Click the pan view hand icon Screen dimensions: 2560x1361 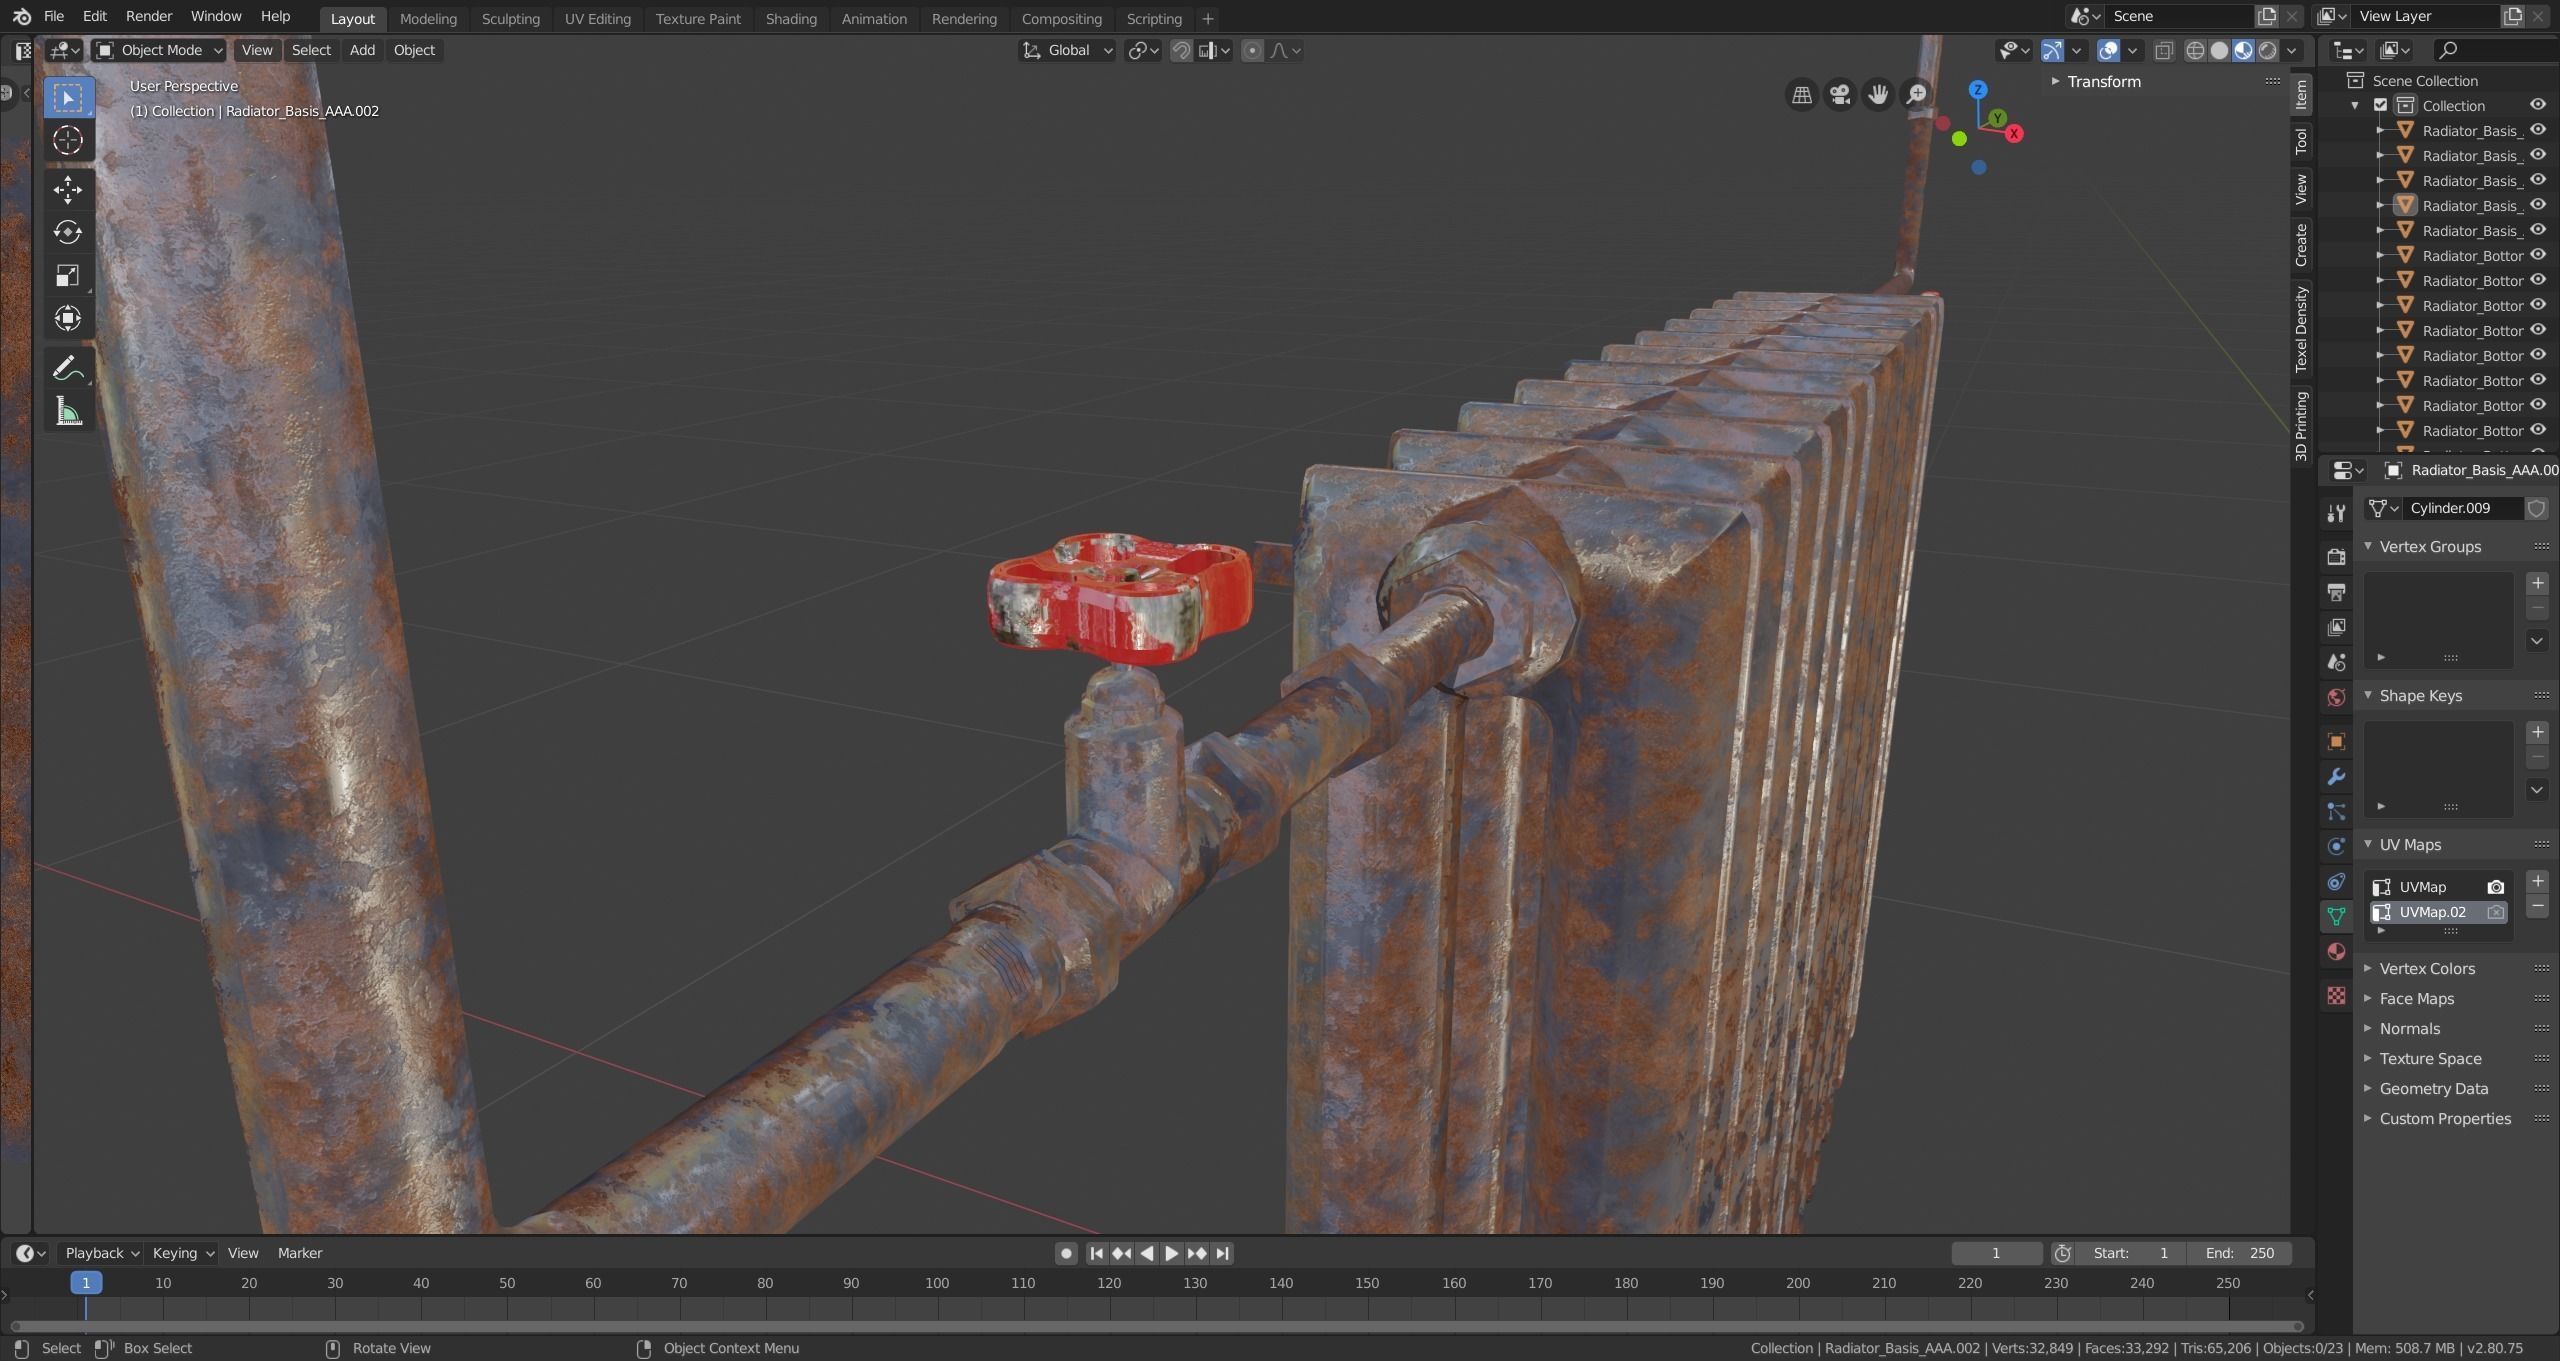point(1878,94)
